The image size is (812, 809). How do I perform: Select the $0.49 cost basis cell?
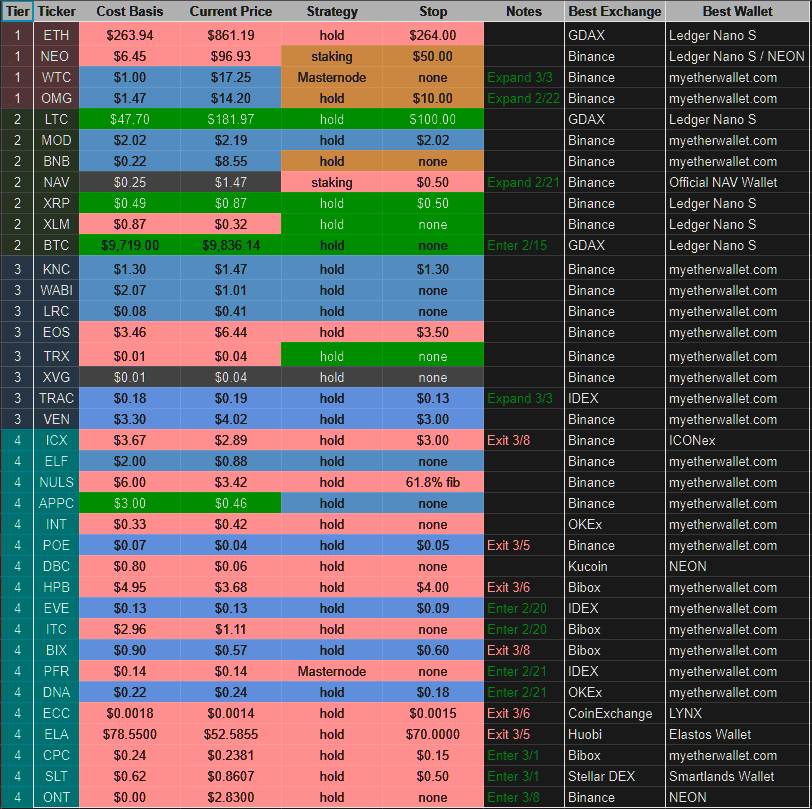pos(129,203)
